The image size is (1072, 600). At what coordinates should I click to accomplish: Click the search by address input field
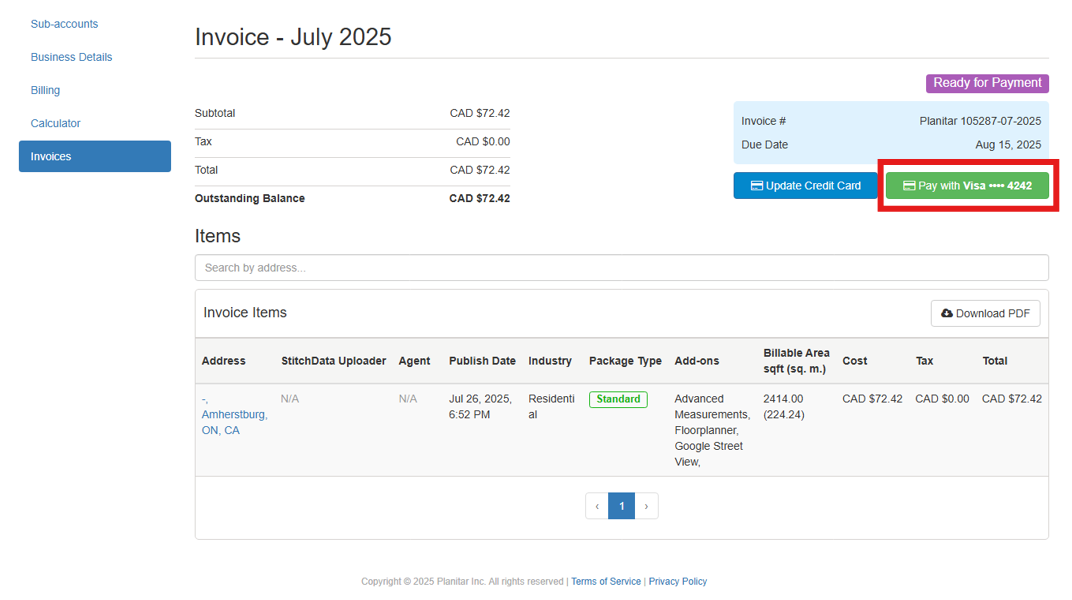[x=621, y=267]
